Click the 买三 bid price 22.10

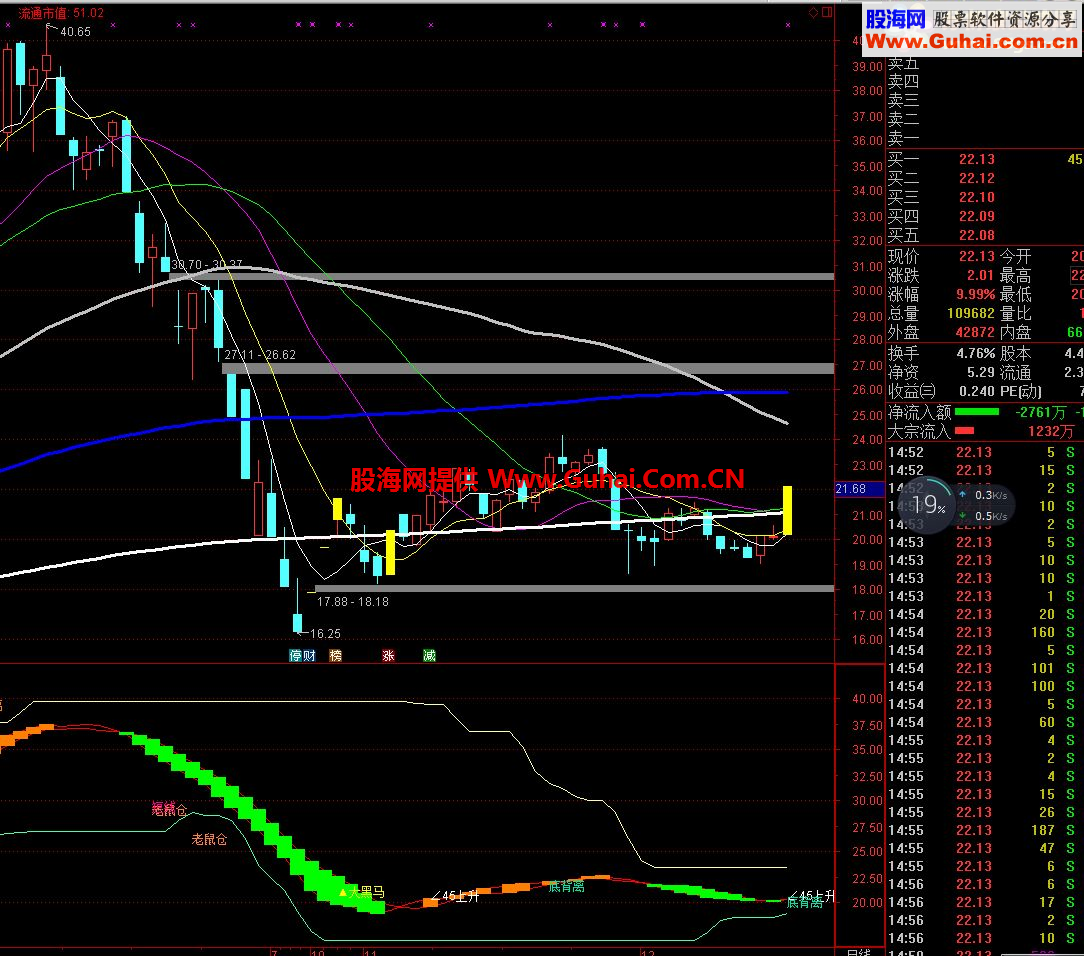coord(976,198)
